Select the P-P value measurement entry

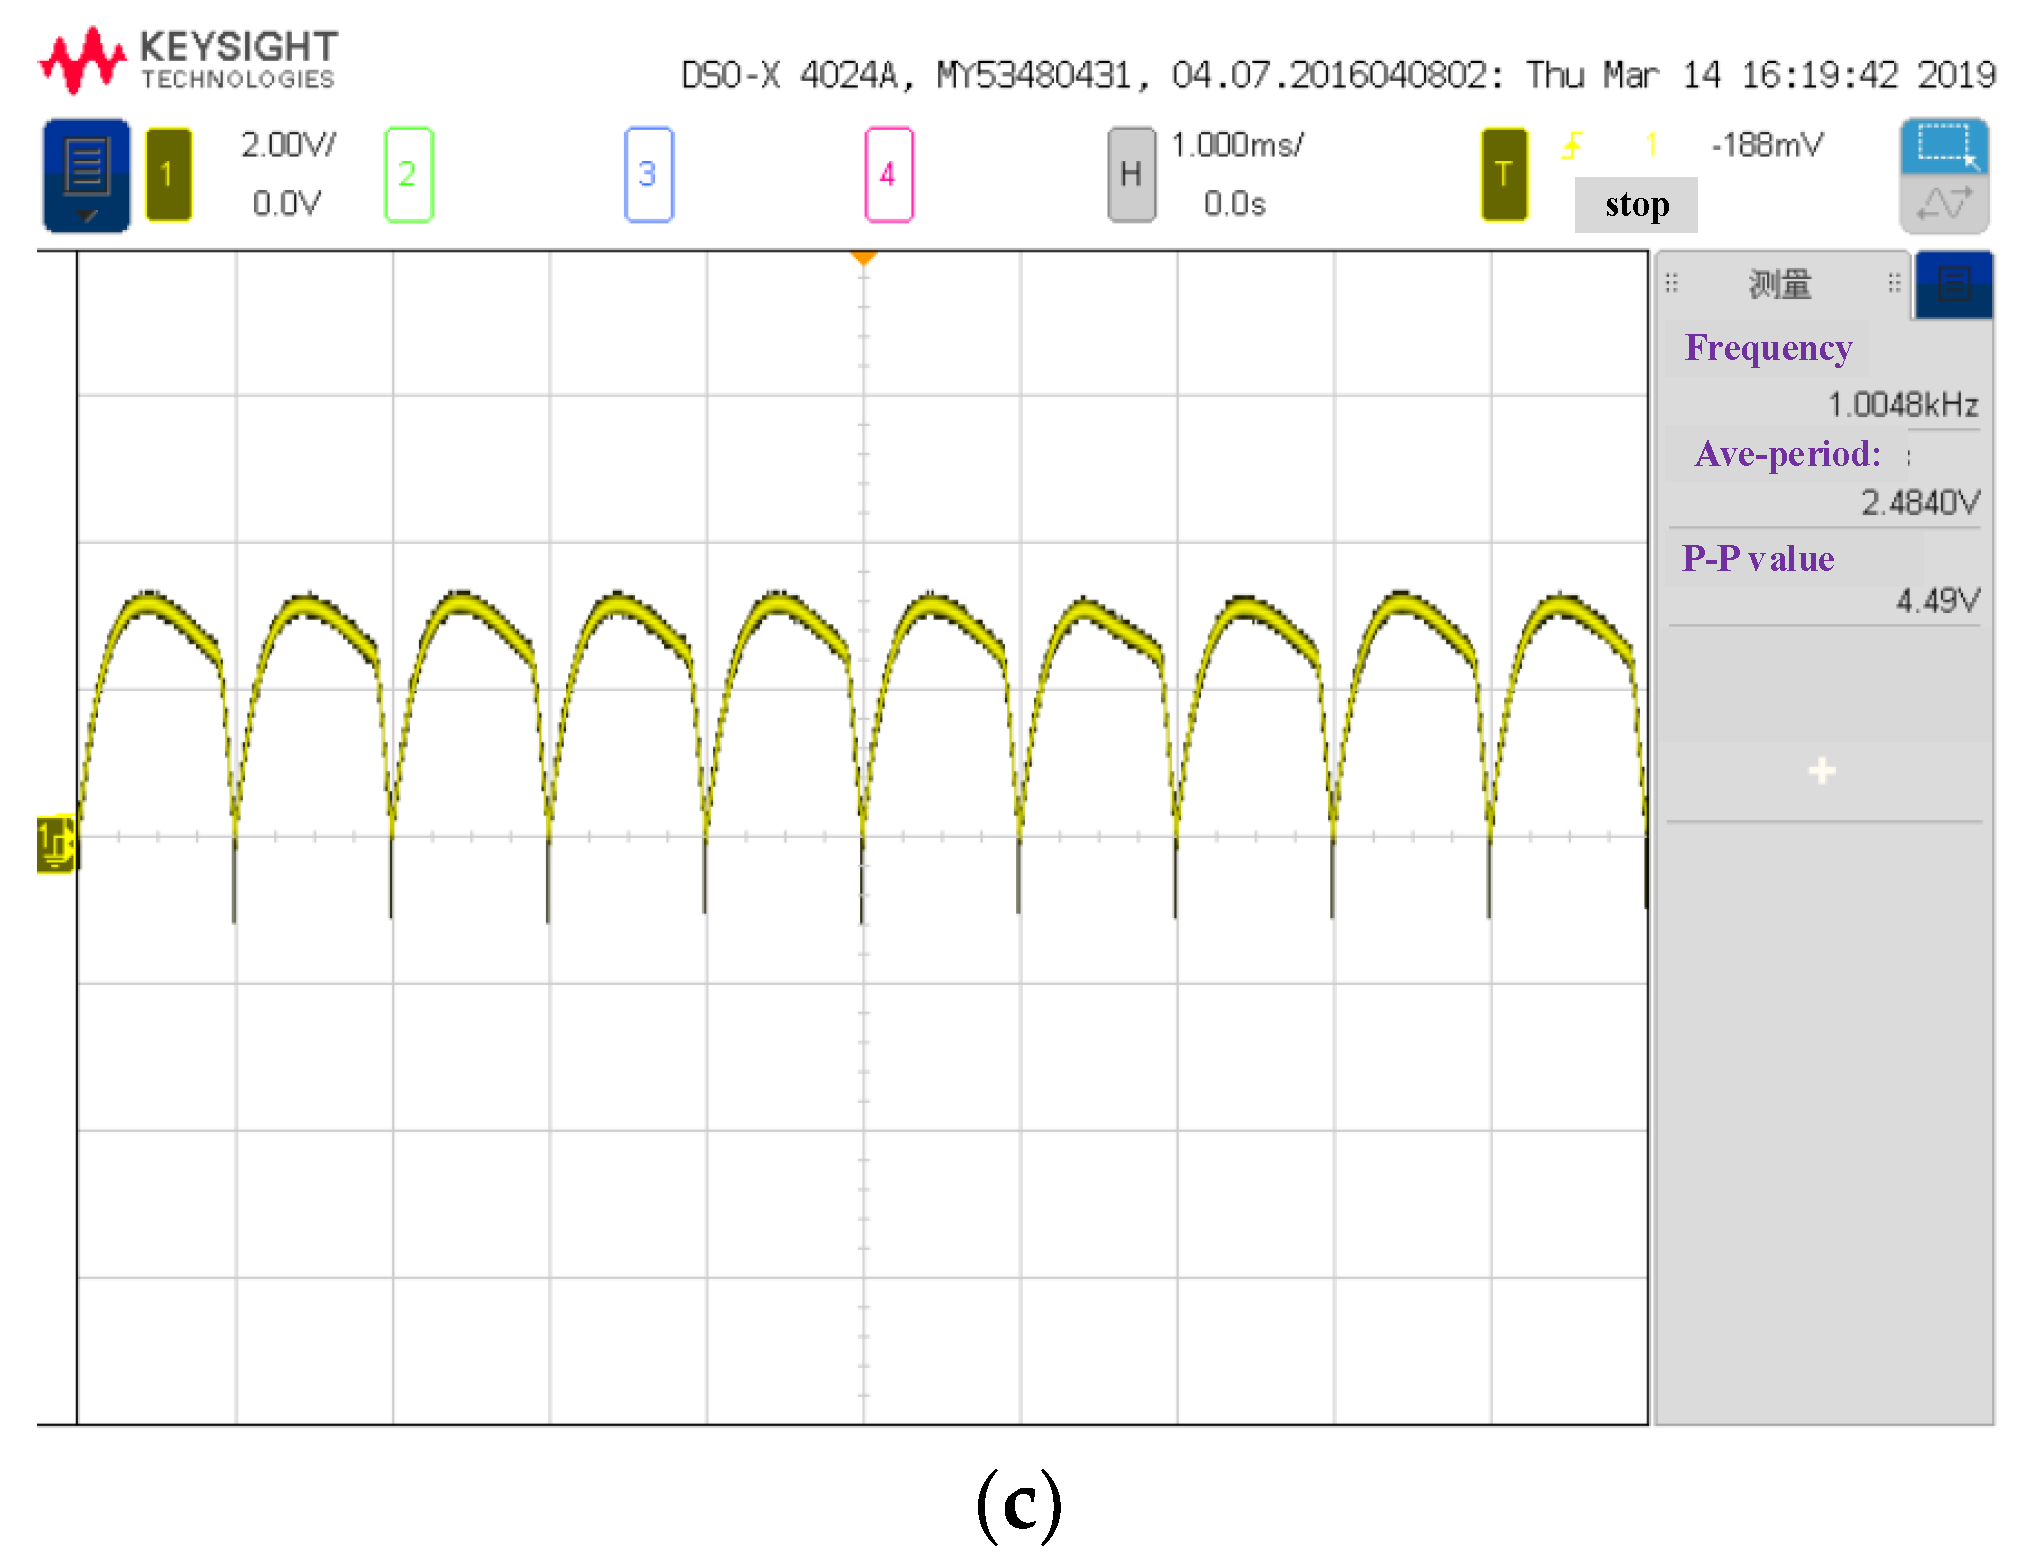pyautogui.click(x=1757, y=558)
